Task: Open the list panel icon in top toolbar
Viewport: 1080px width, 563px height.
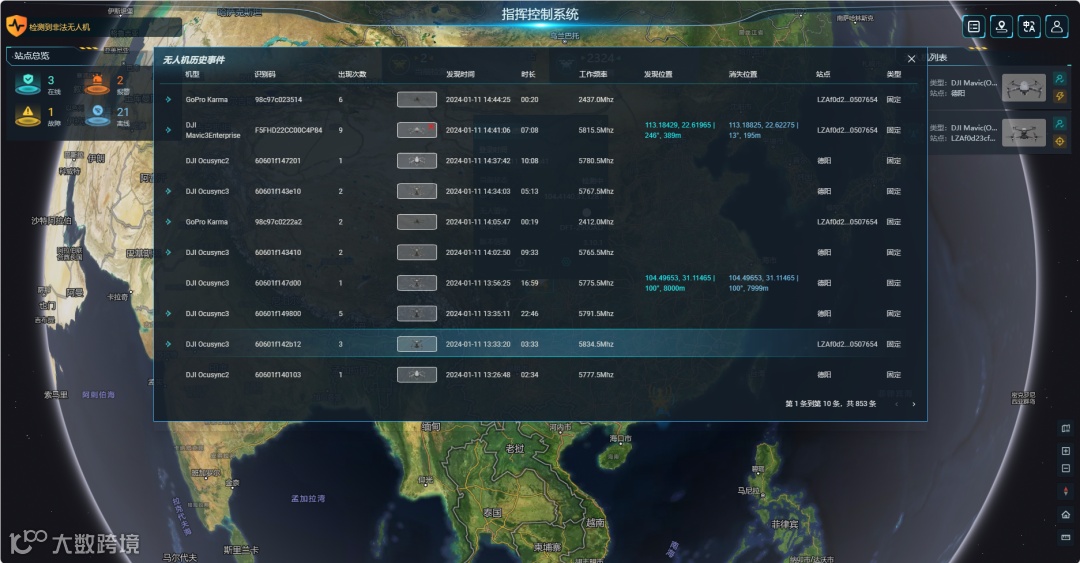Action: 973,26
